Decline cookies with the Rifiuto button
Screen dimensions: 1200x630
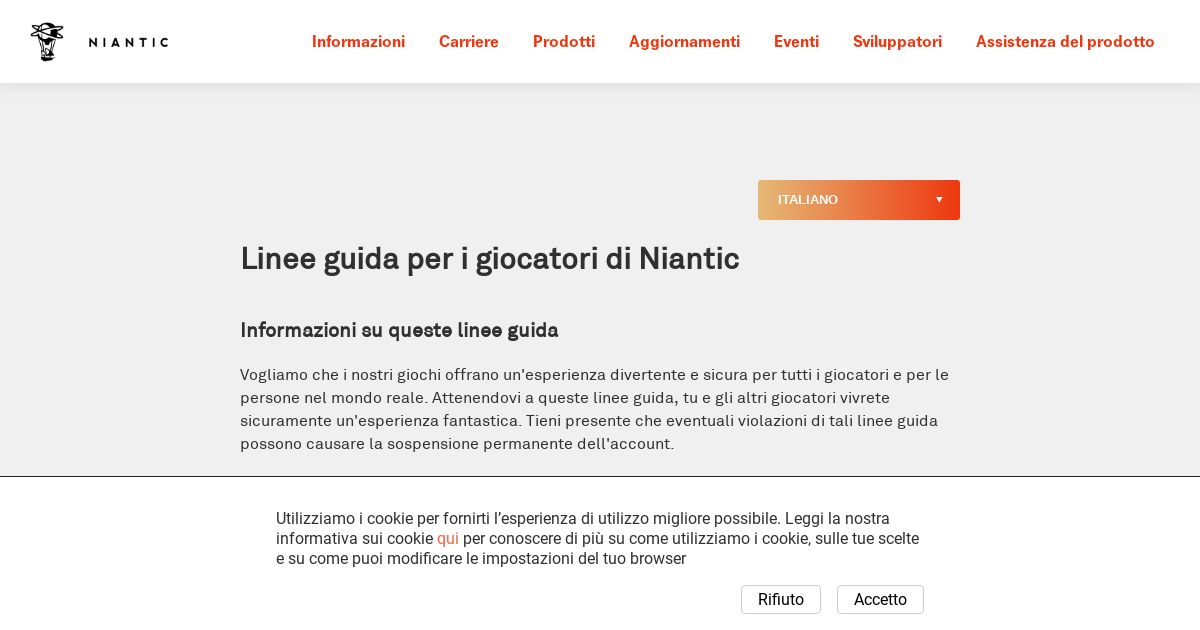coord(781,600)
